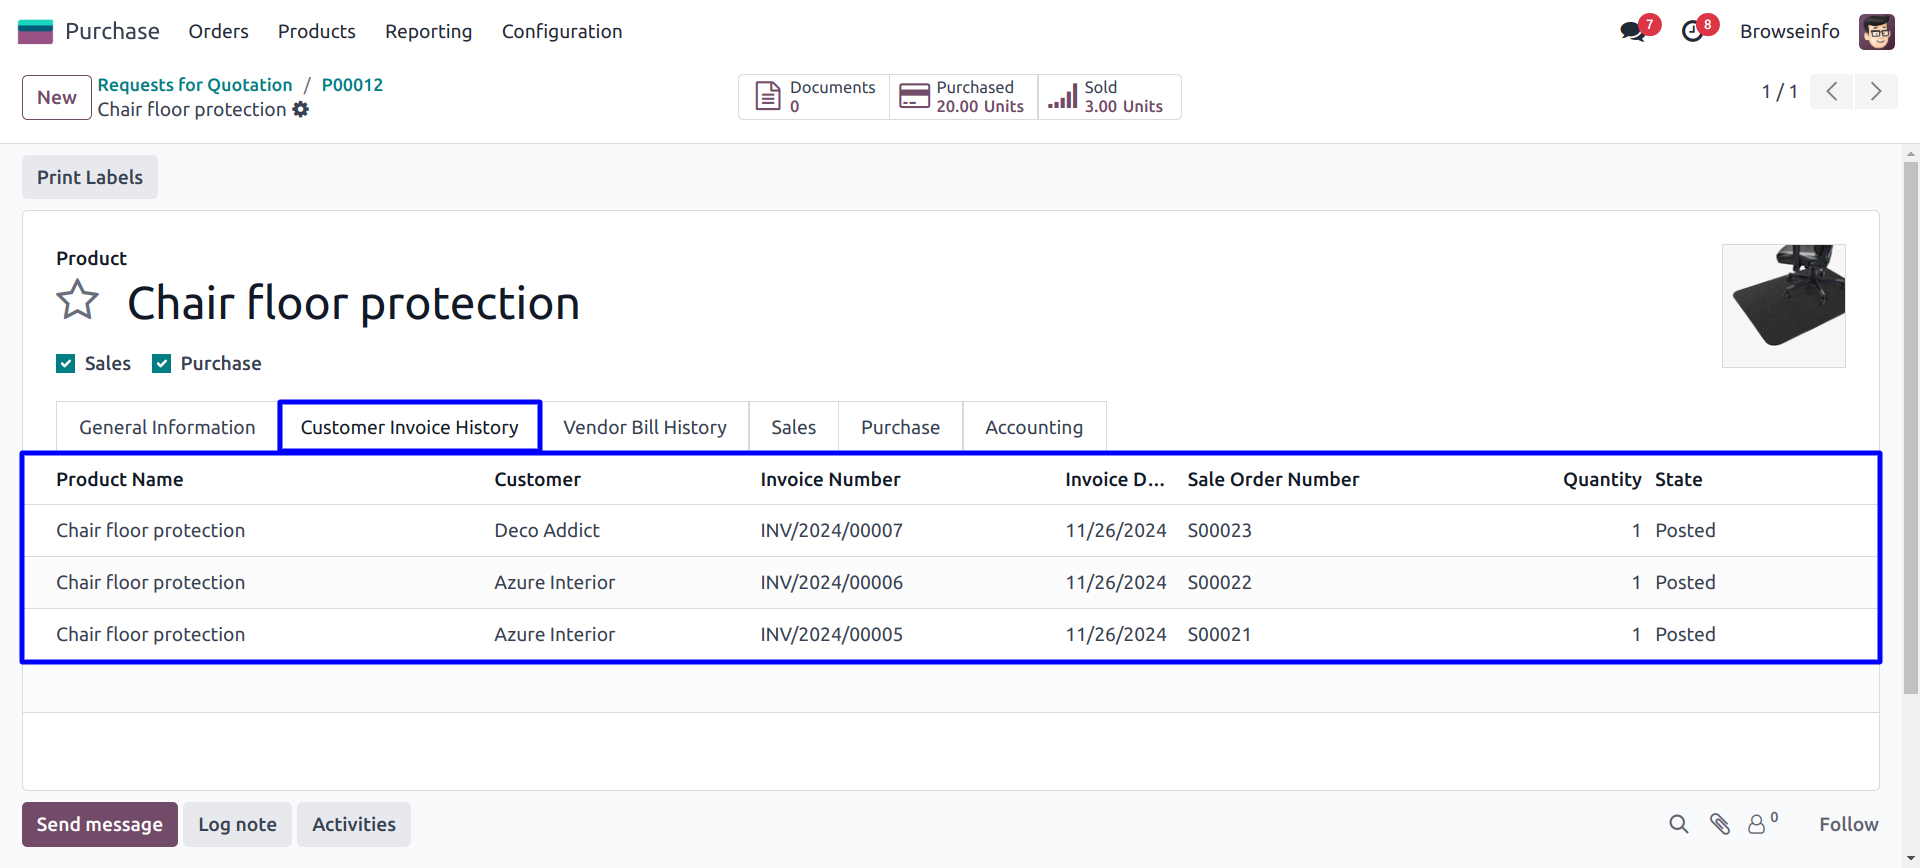Screen dimensions: 1920x868
Task: Open the activities clock icon
Action: click(1693, 31)
